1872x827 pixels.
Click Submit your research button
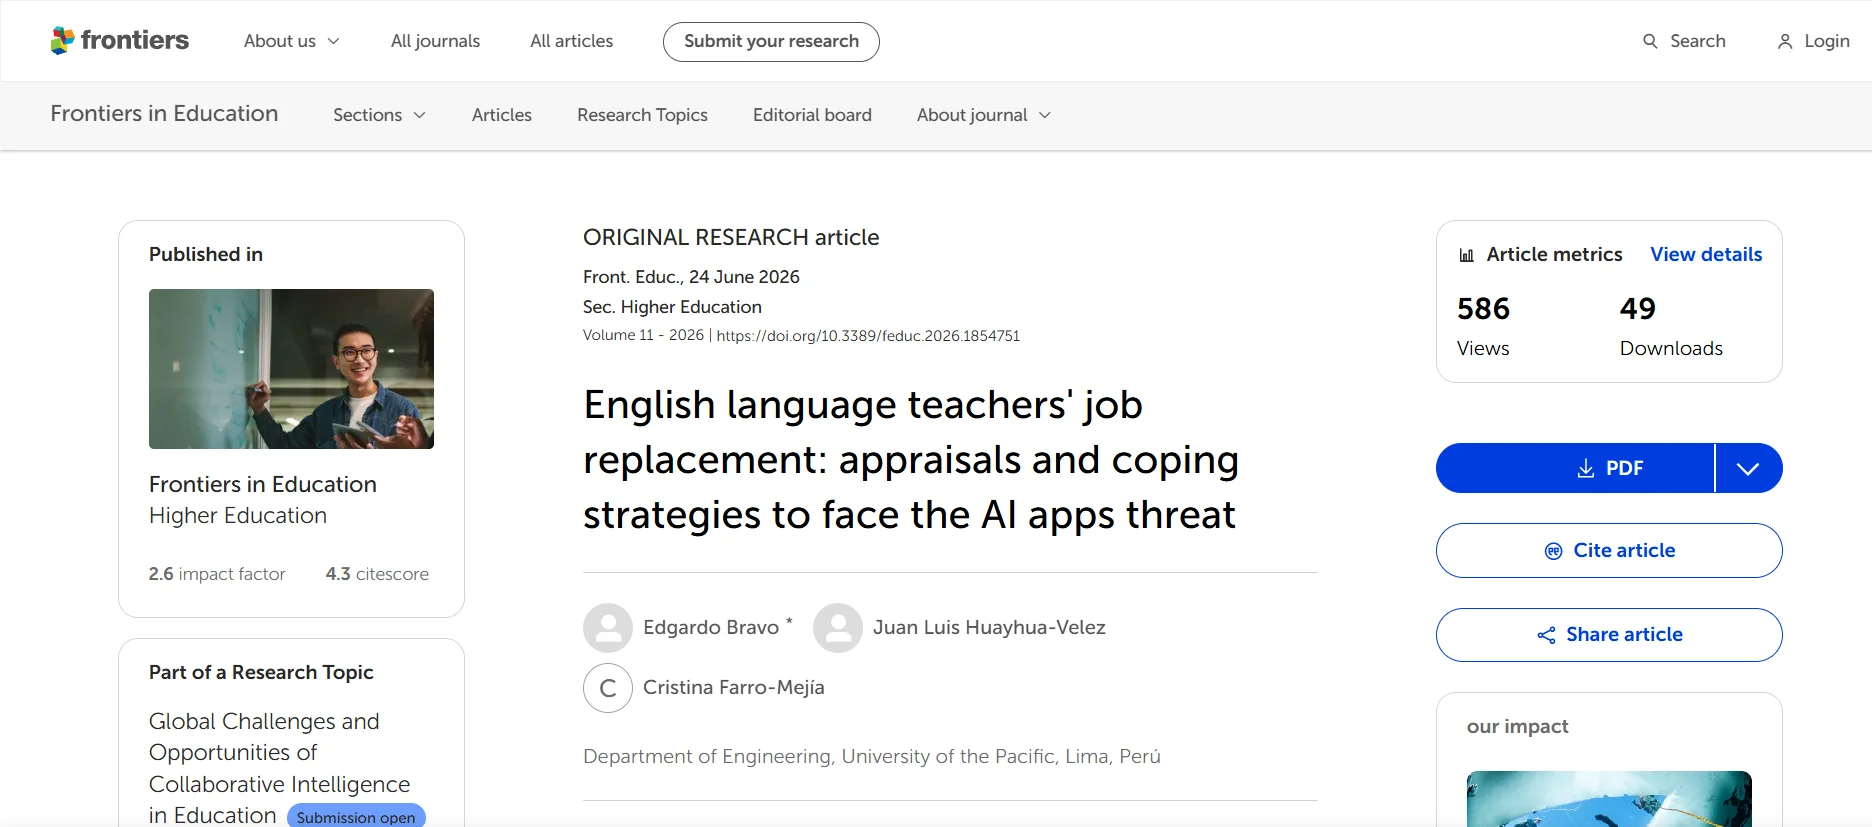click(x=771, y=42)
